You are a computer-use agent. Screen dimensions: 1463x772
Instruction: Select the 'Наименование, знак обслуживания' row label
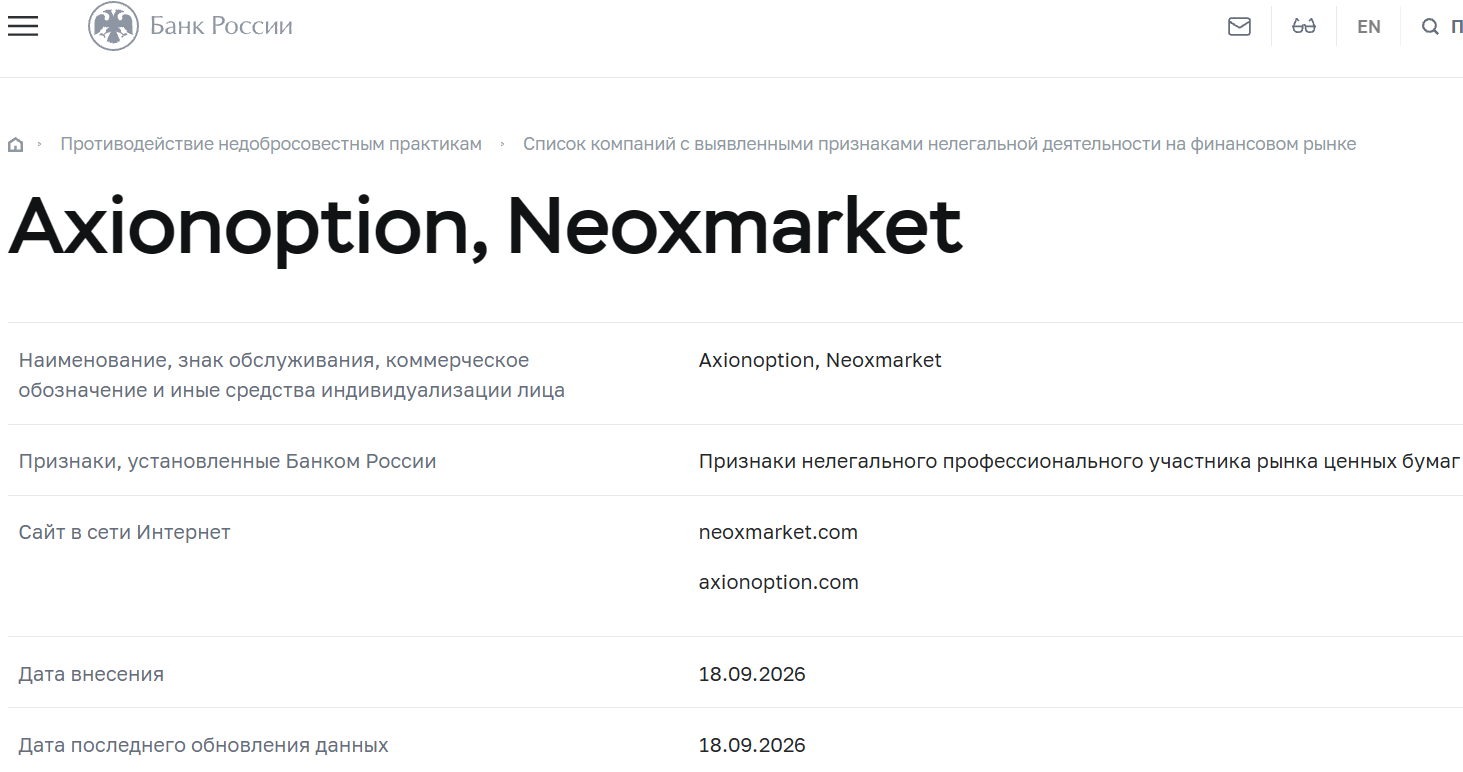coord(292,375)
